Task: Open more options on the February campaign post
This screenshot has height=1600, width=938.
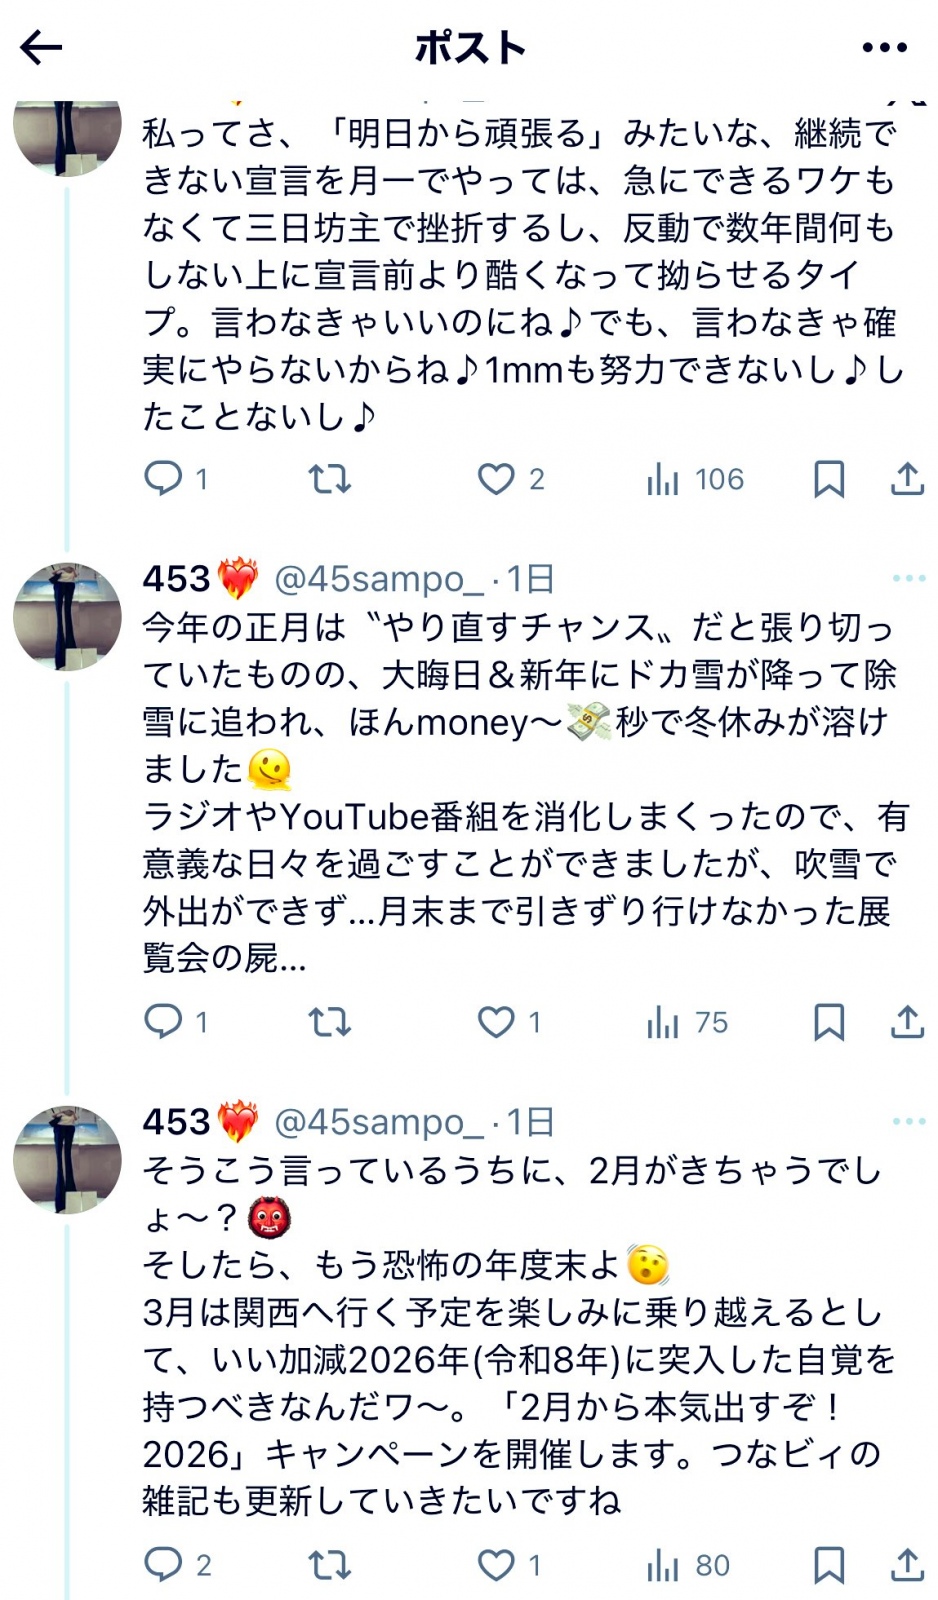Action: (x=908, y=1121)
